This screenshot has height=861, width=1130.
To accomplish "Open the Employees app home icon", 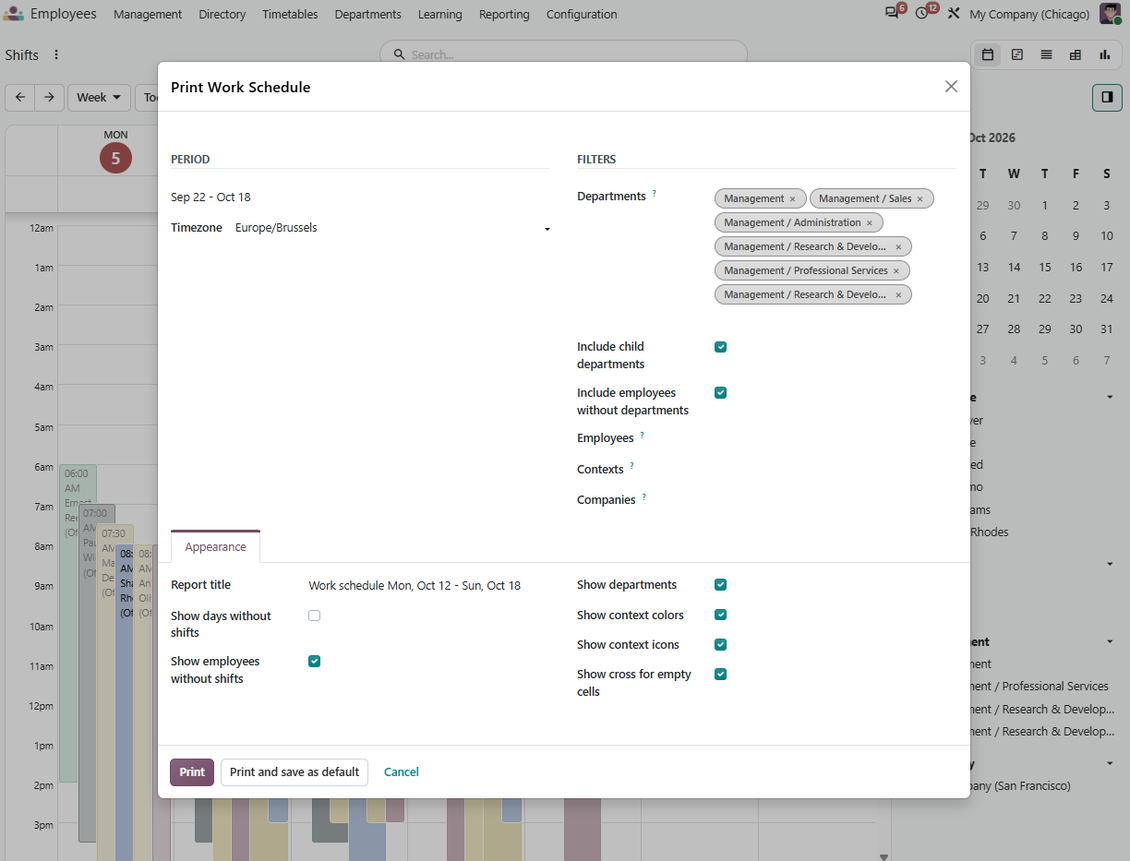I will 14,14.
